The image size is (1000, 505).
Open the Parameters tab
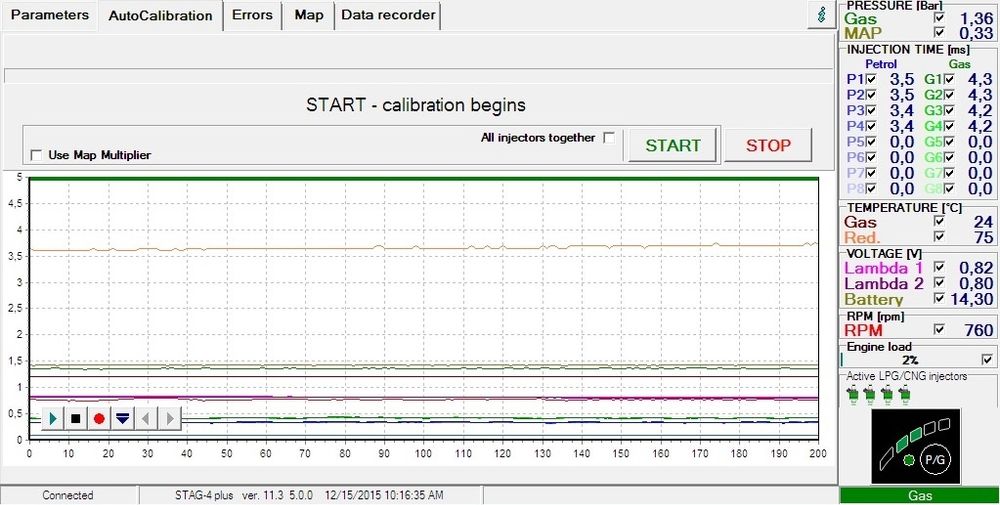pyautogui.click(x=50, y=15)
